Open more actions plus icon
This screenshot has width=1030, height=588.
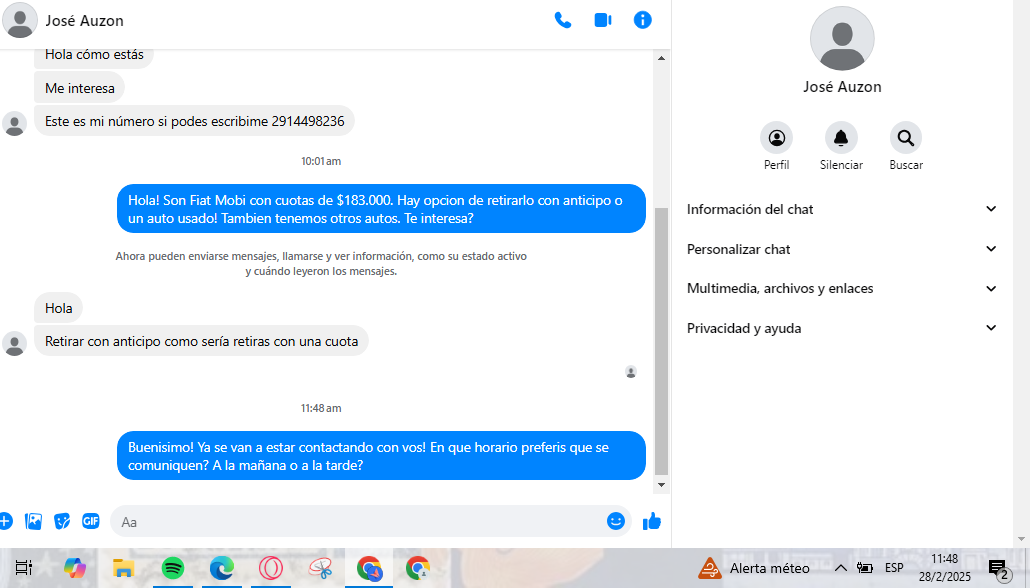(x=5, y=522)
